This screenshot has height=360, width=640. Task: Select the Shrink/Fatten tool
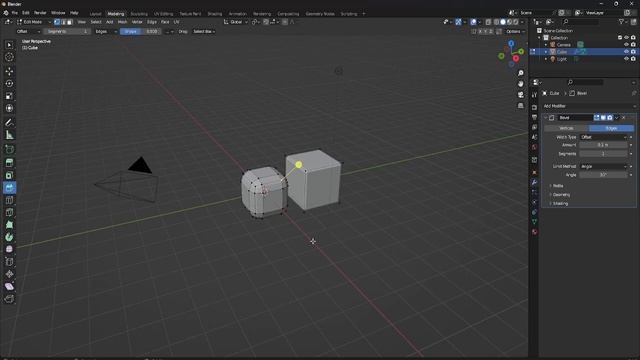[9, 274]
